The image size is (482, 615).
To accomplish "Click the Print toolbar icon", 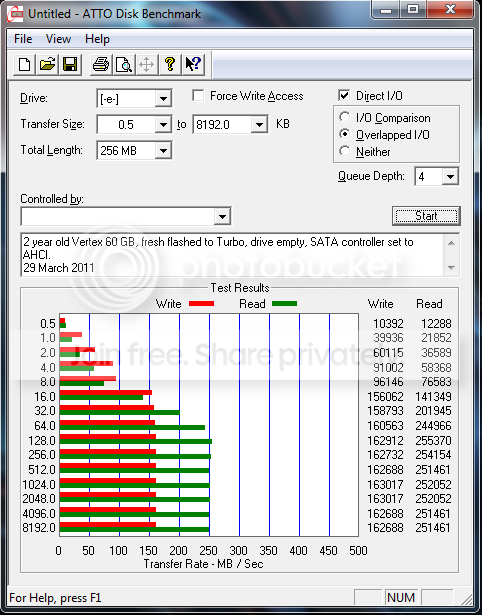I will pos(101,64).
